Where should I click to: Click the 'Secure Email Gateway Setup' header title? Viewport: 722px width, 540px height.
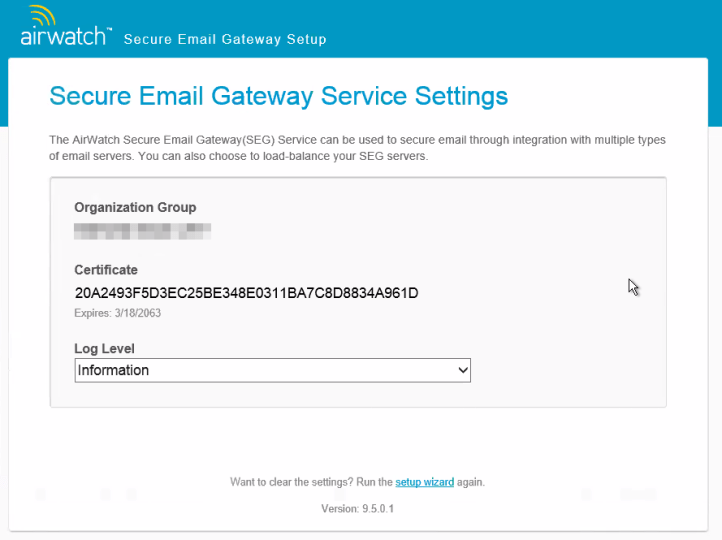(225, 40)
